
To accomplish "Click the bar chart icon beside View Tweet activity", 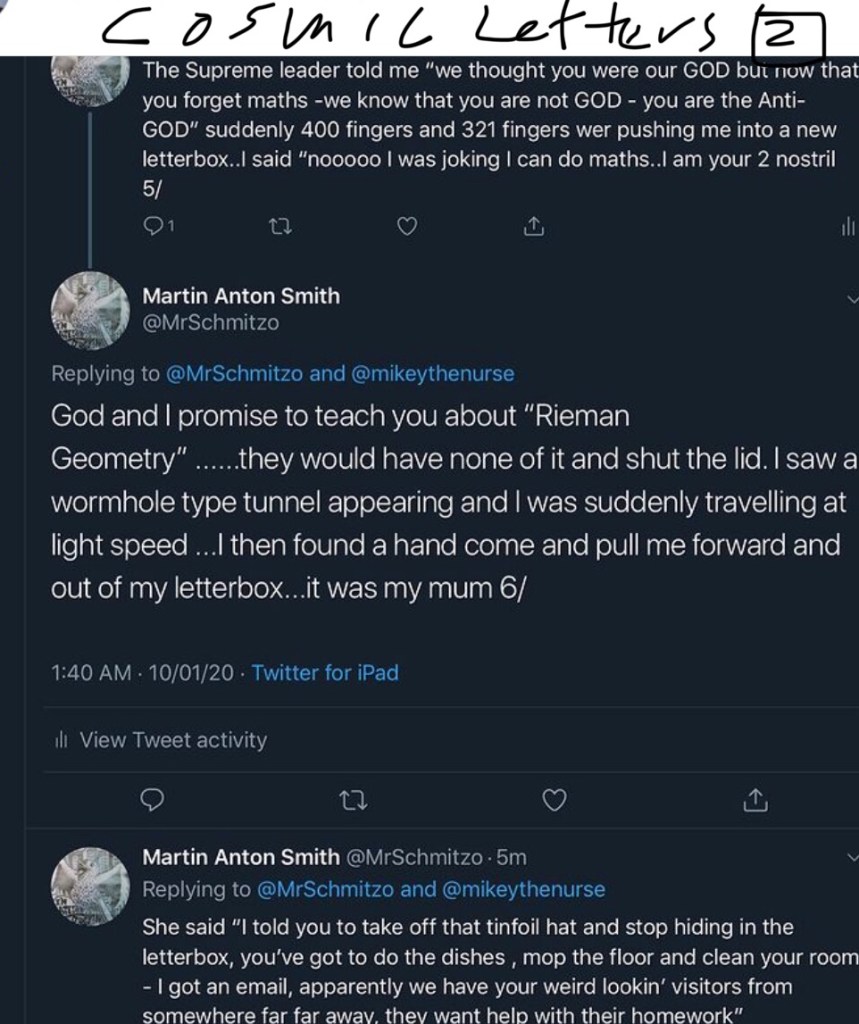I will (x=61, y=741).
